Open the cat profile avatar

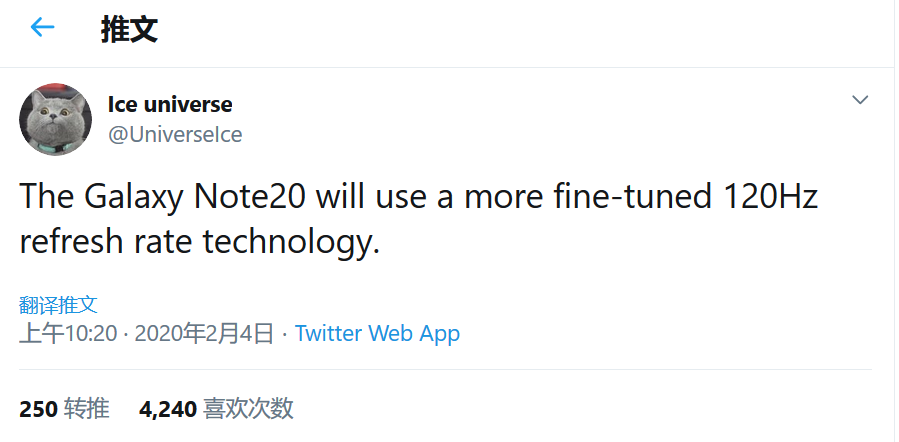(x=56, y=120)
